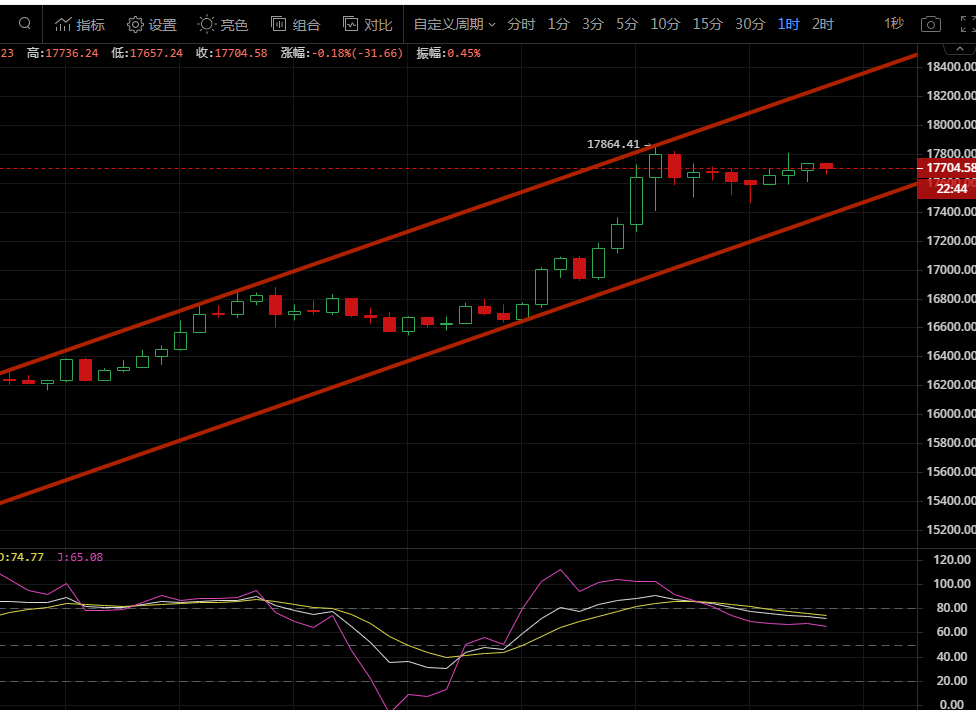Click the search magnifier icon
Viewport: 976px width, 710px height.
click(24, 24)
